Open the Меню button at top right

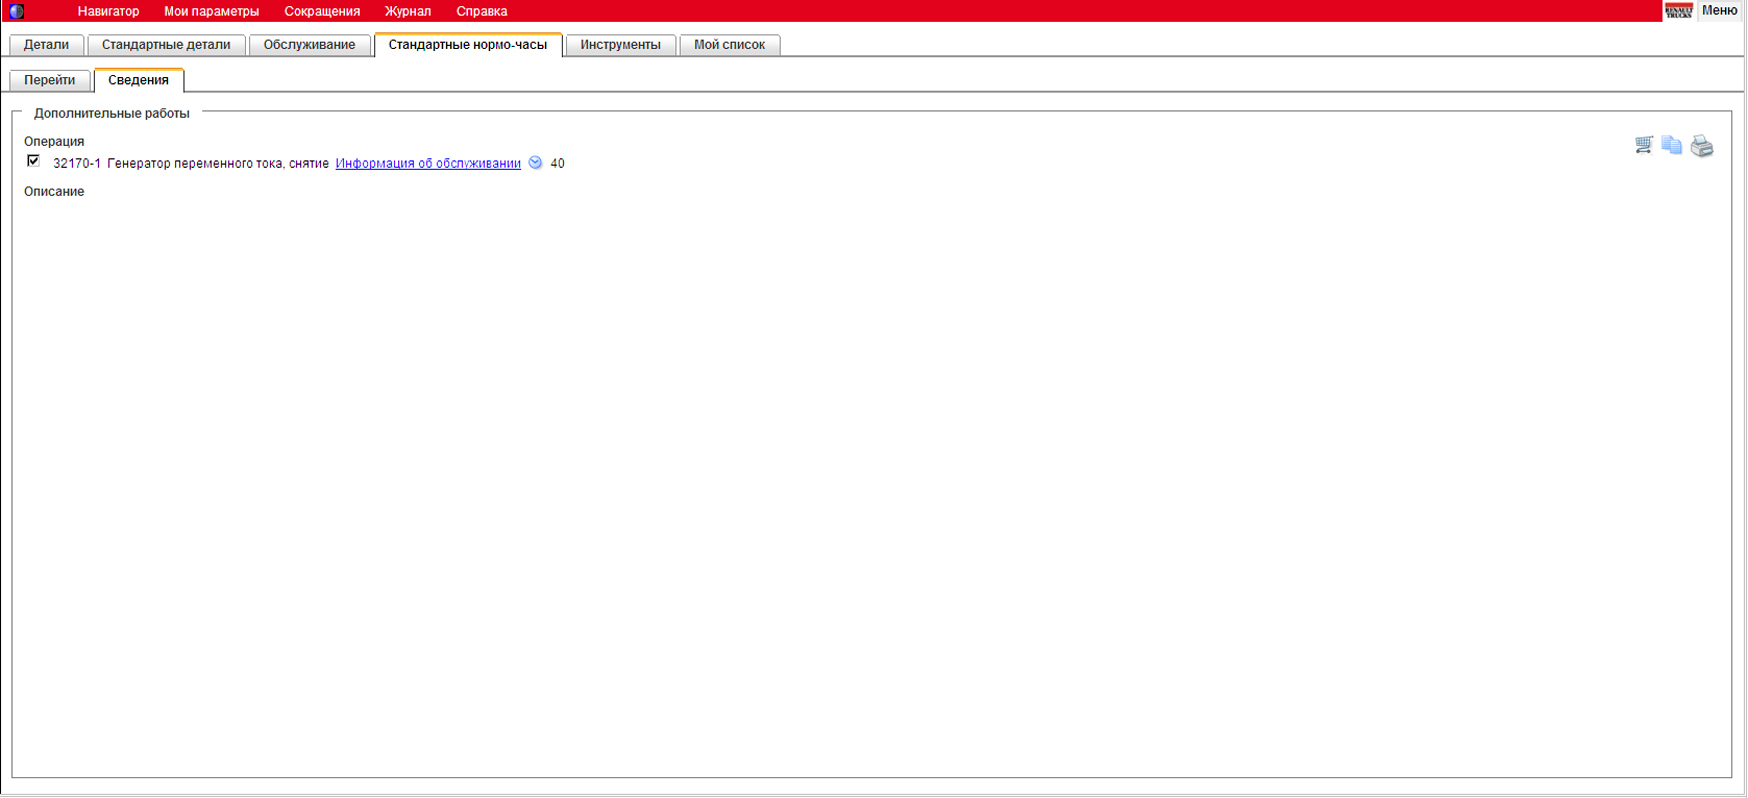[x=1719, y=11]
